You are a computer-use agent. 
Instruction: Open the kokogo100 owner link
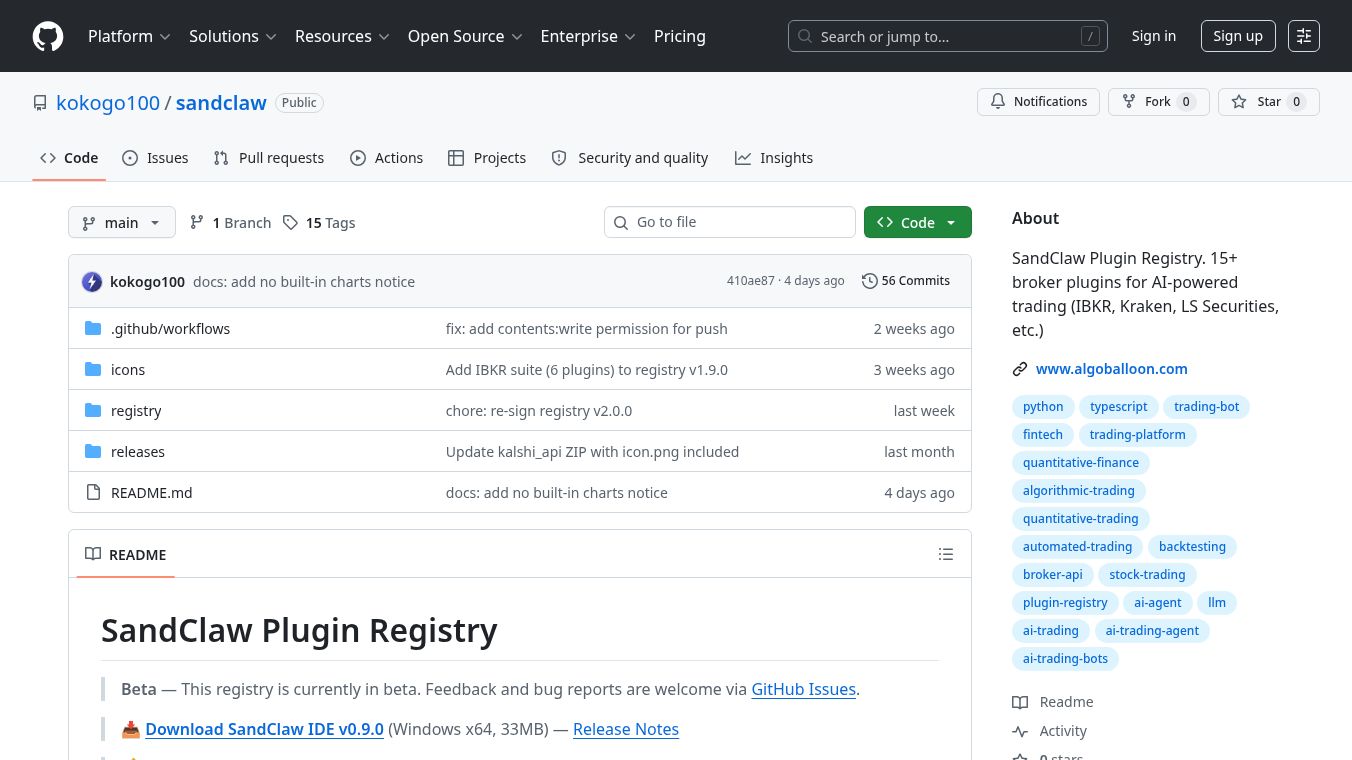click(108, 103)
